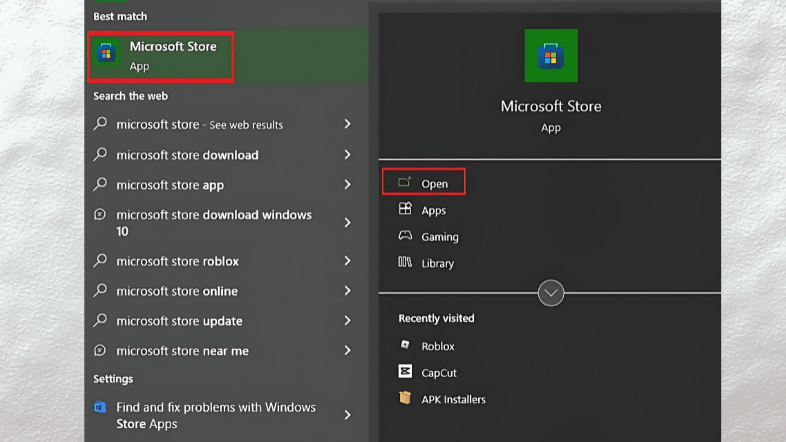Select the 'microsoft store app' web suggestion
Viewport: 786px width, 442px height.
170,185
